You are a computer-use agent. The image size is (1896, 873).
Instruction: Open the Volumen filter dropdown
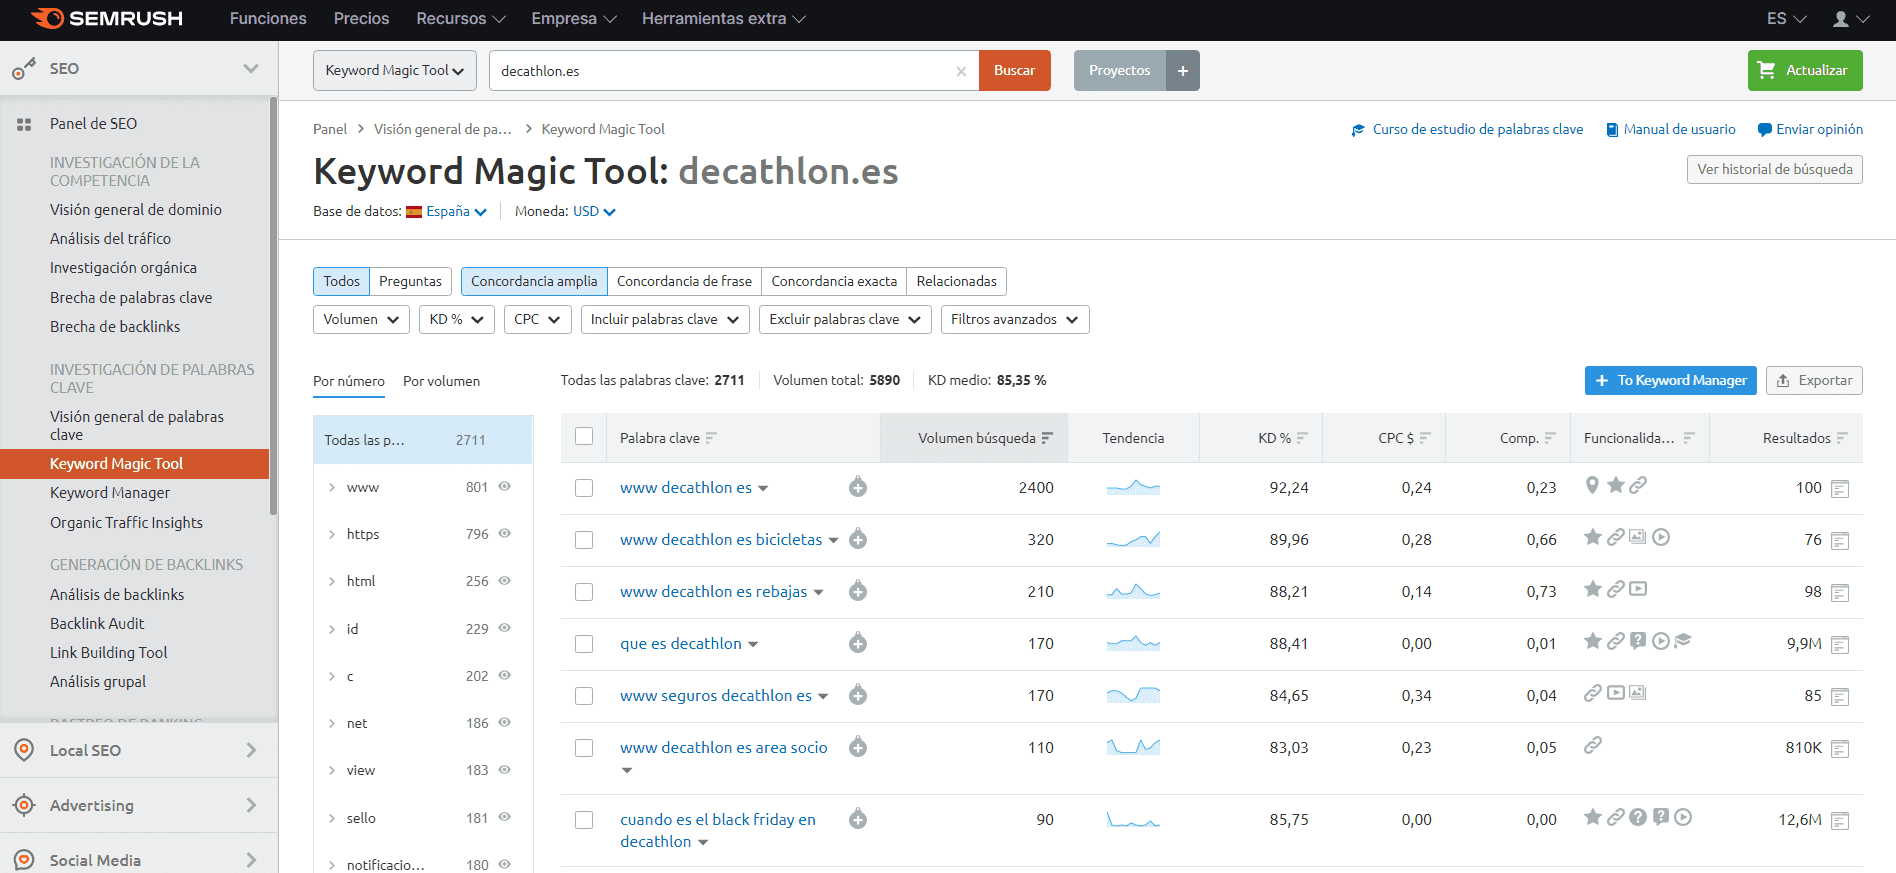tap(361, 319)
